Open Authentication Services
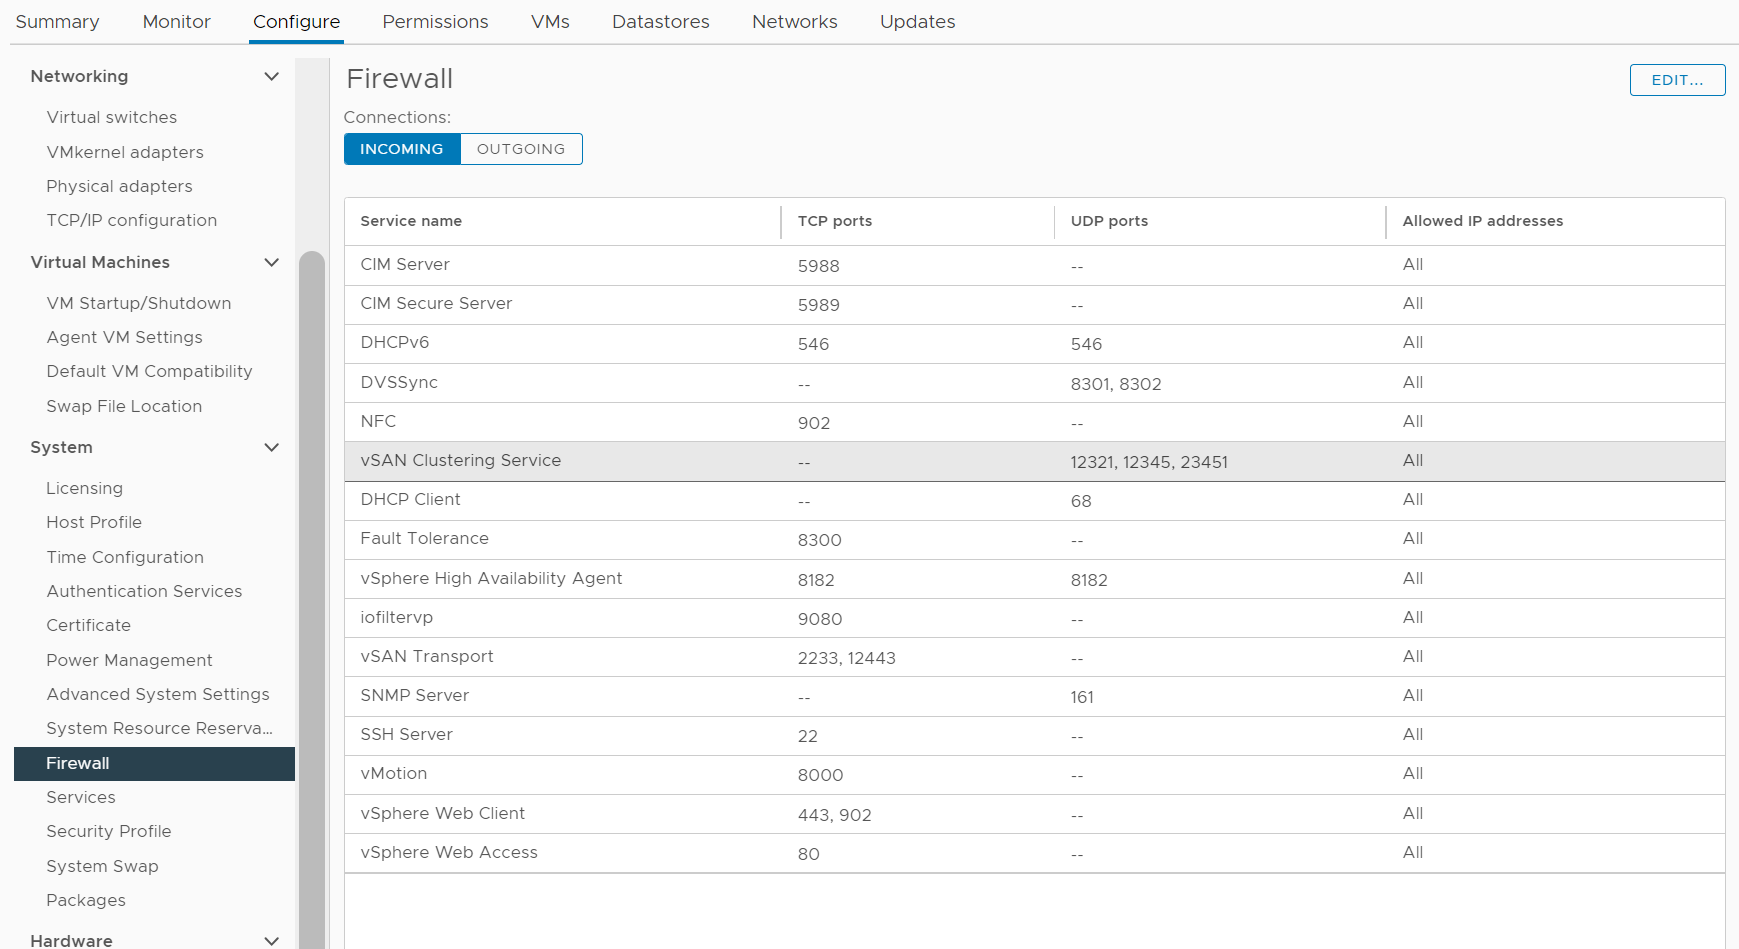Image resolution: width=1739 pixels, height=949 pixels. [x=144, y=591]
